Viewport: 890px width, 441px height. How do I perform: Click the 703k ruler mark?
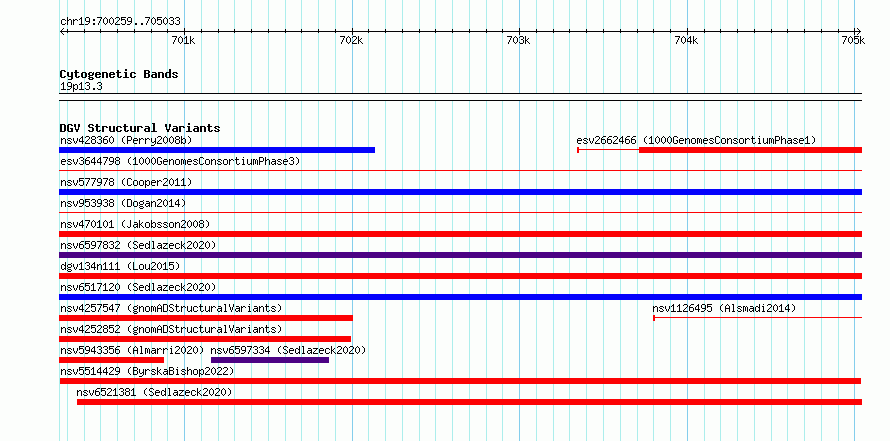tap(518, 40)
